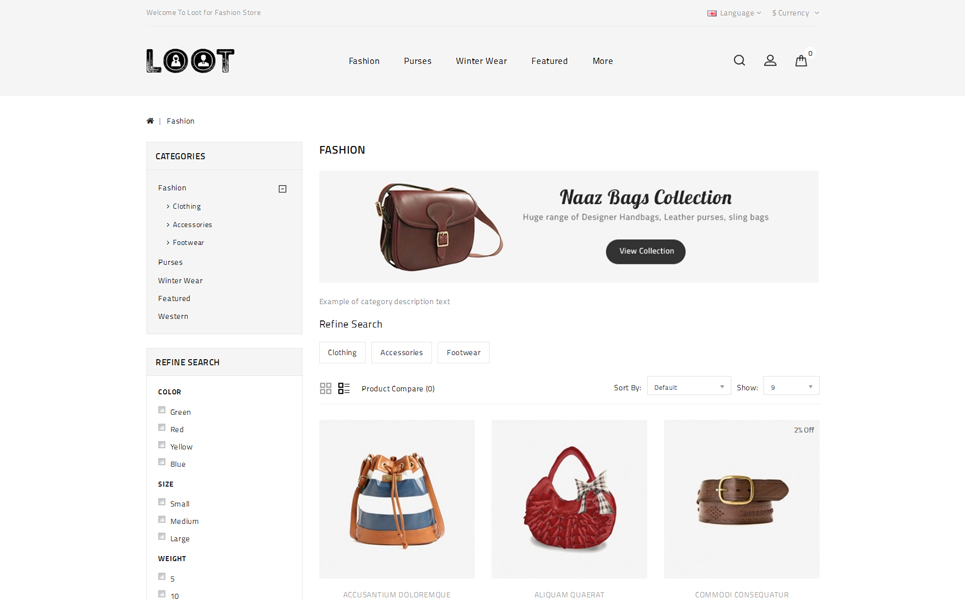Click the home breadcrumb icon
Screen dimensions: 965x600
pos(150,121)
